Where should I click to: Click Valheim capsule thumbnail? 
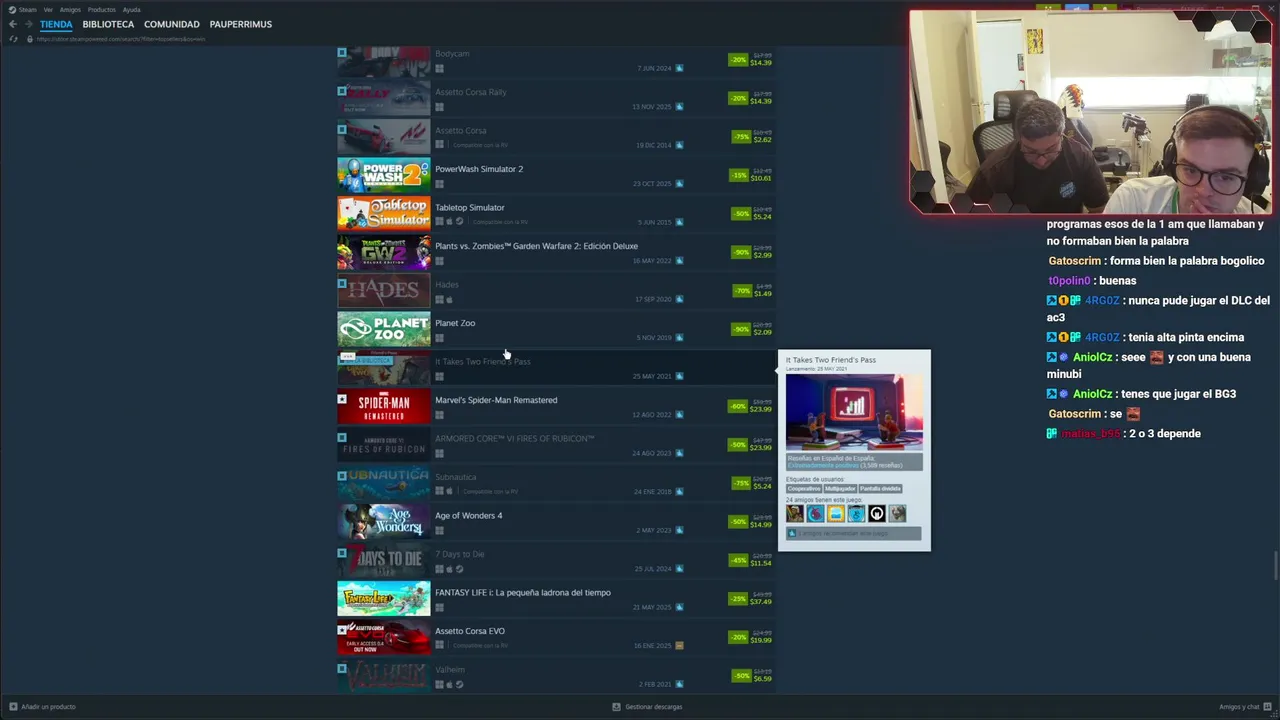click(384, 676)
